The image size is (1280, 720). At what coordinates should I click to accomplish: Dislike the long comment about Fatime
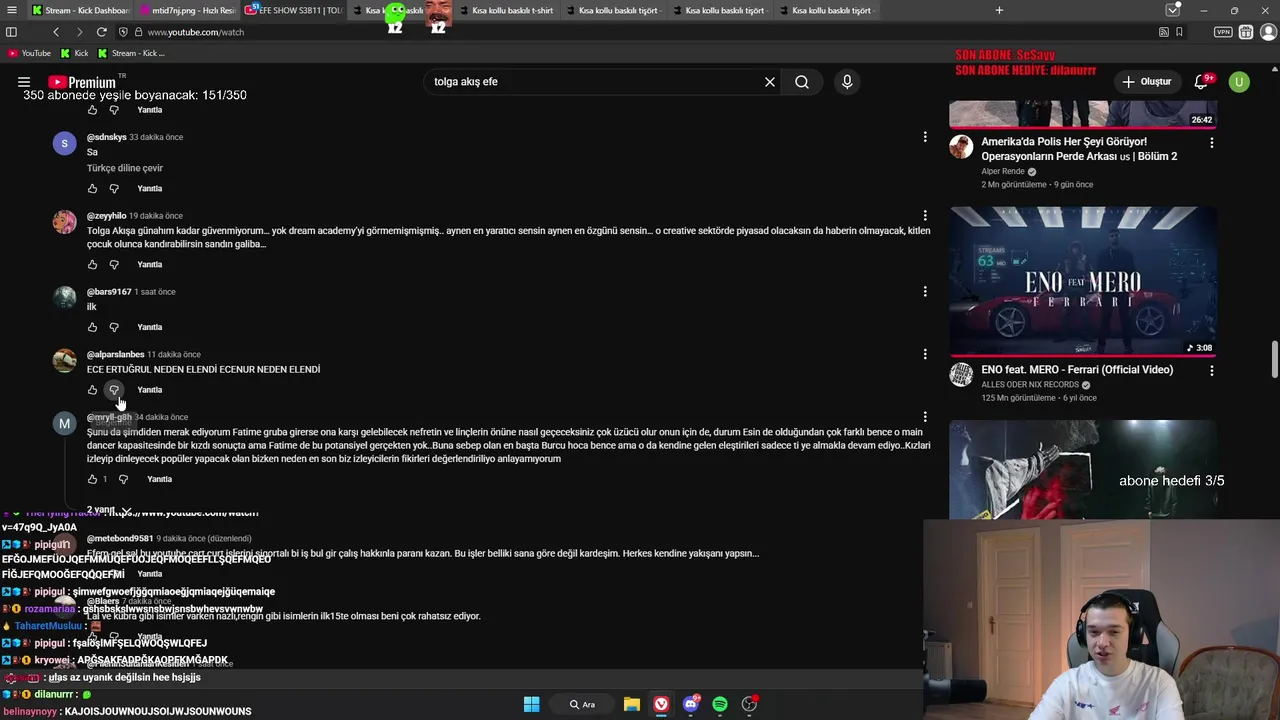(x=124, y=479)
